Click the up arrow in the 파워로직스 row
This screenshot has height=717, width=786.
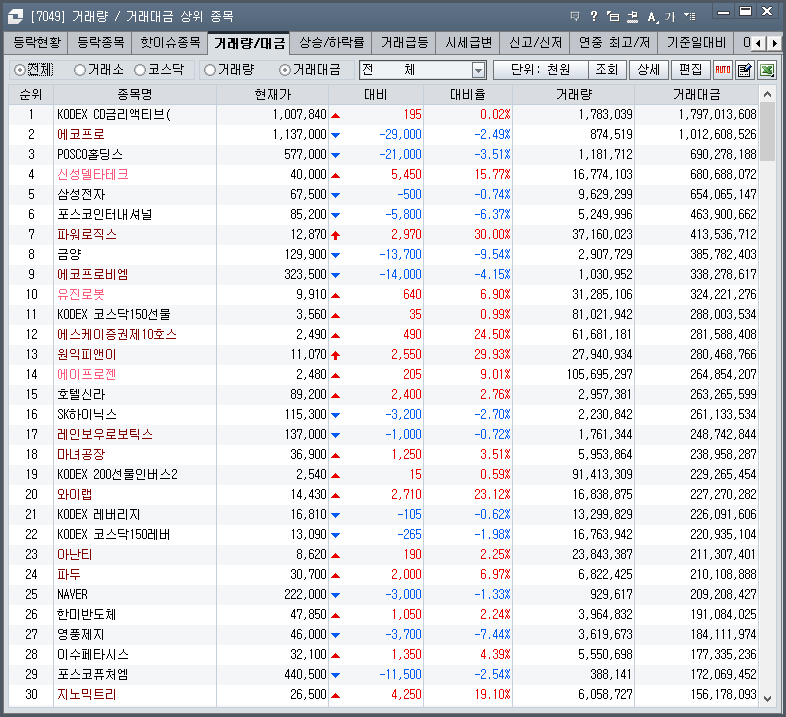coord(335,235)
